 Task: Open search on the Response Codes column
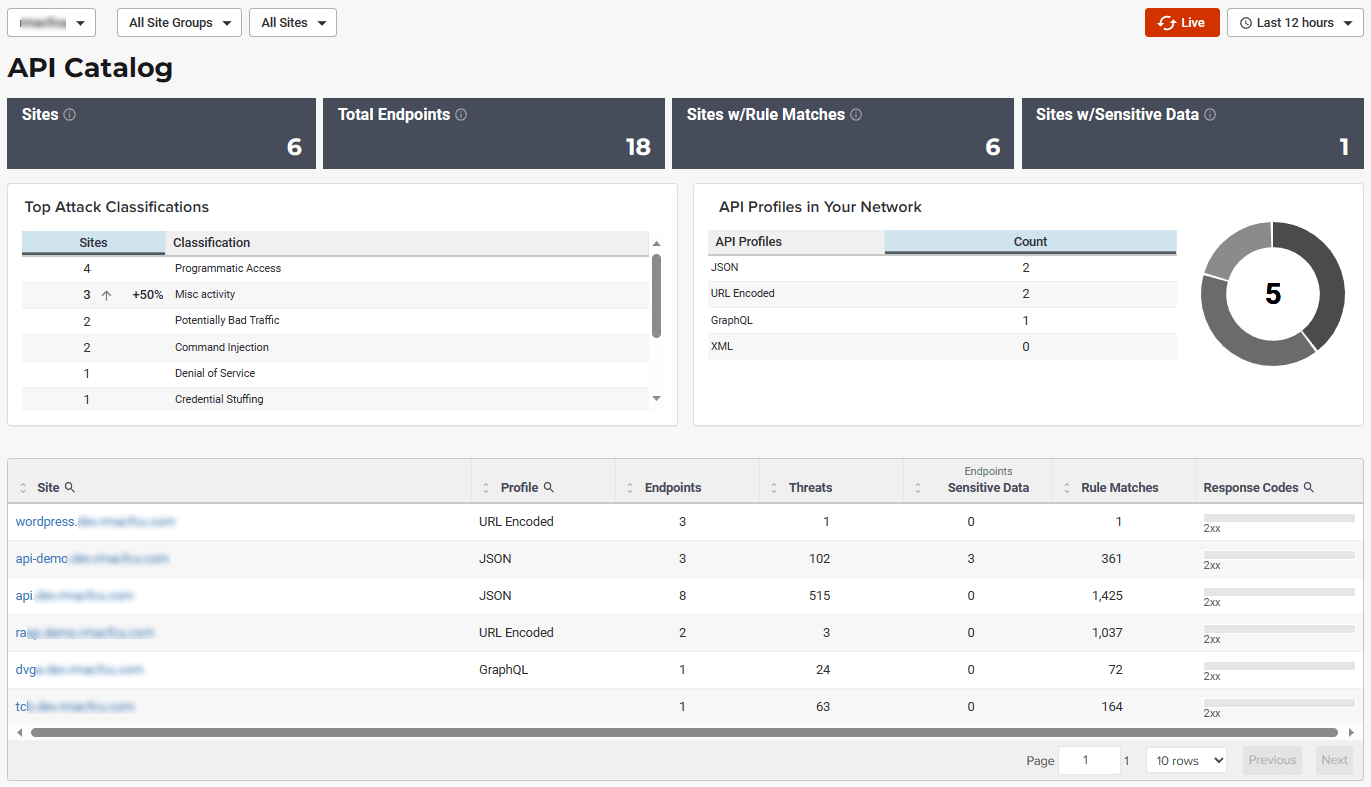point(1308,487)
